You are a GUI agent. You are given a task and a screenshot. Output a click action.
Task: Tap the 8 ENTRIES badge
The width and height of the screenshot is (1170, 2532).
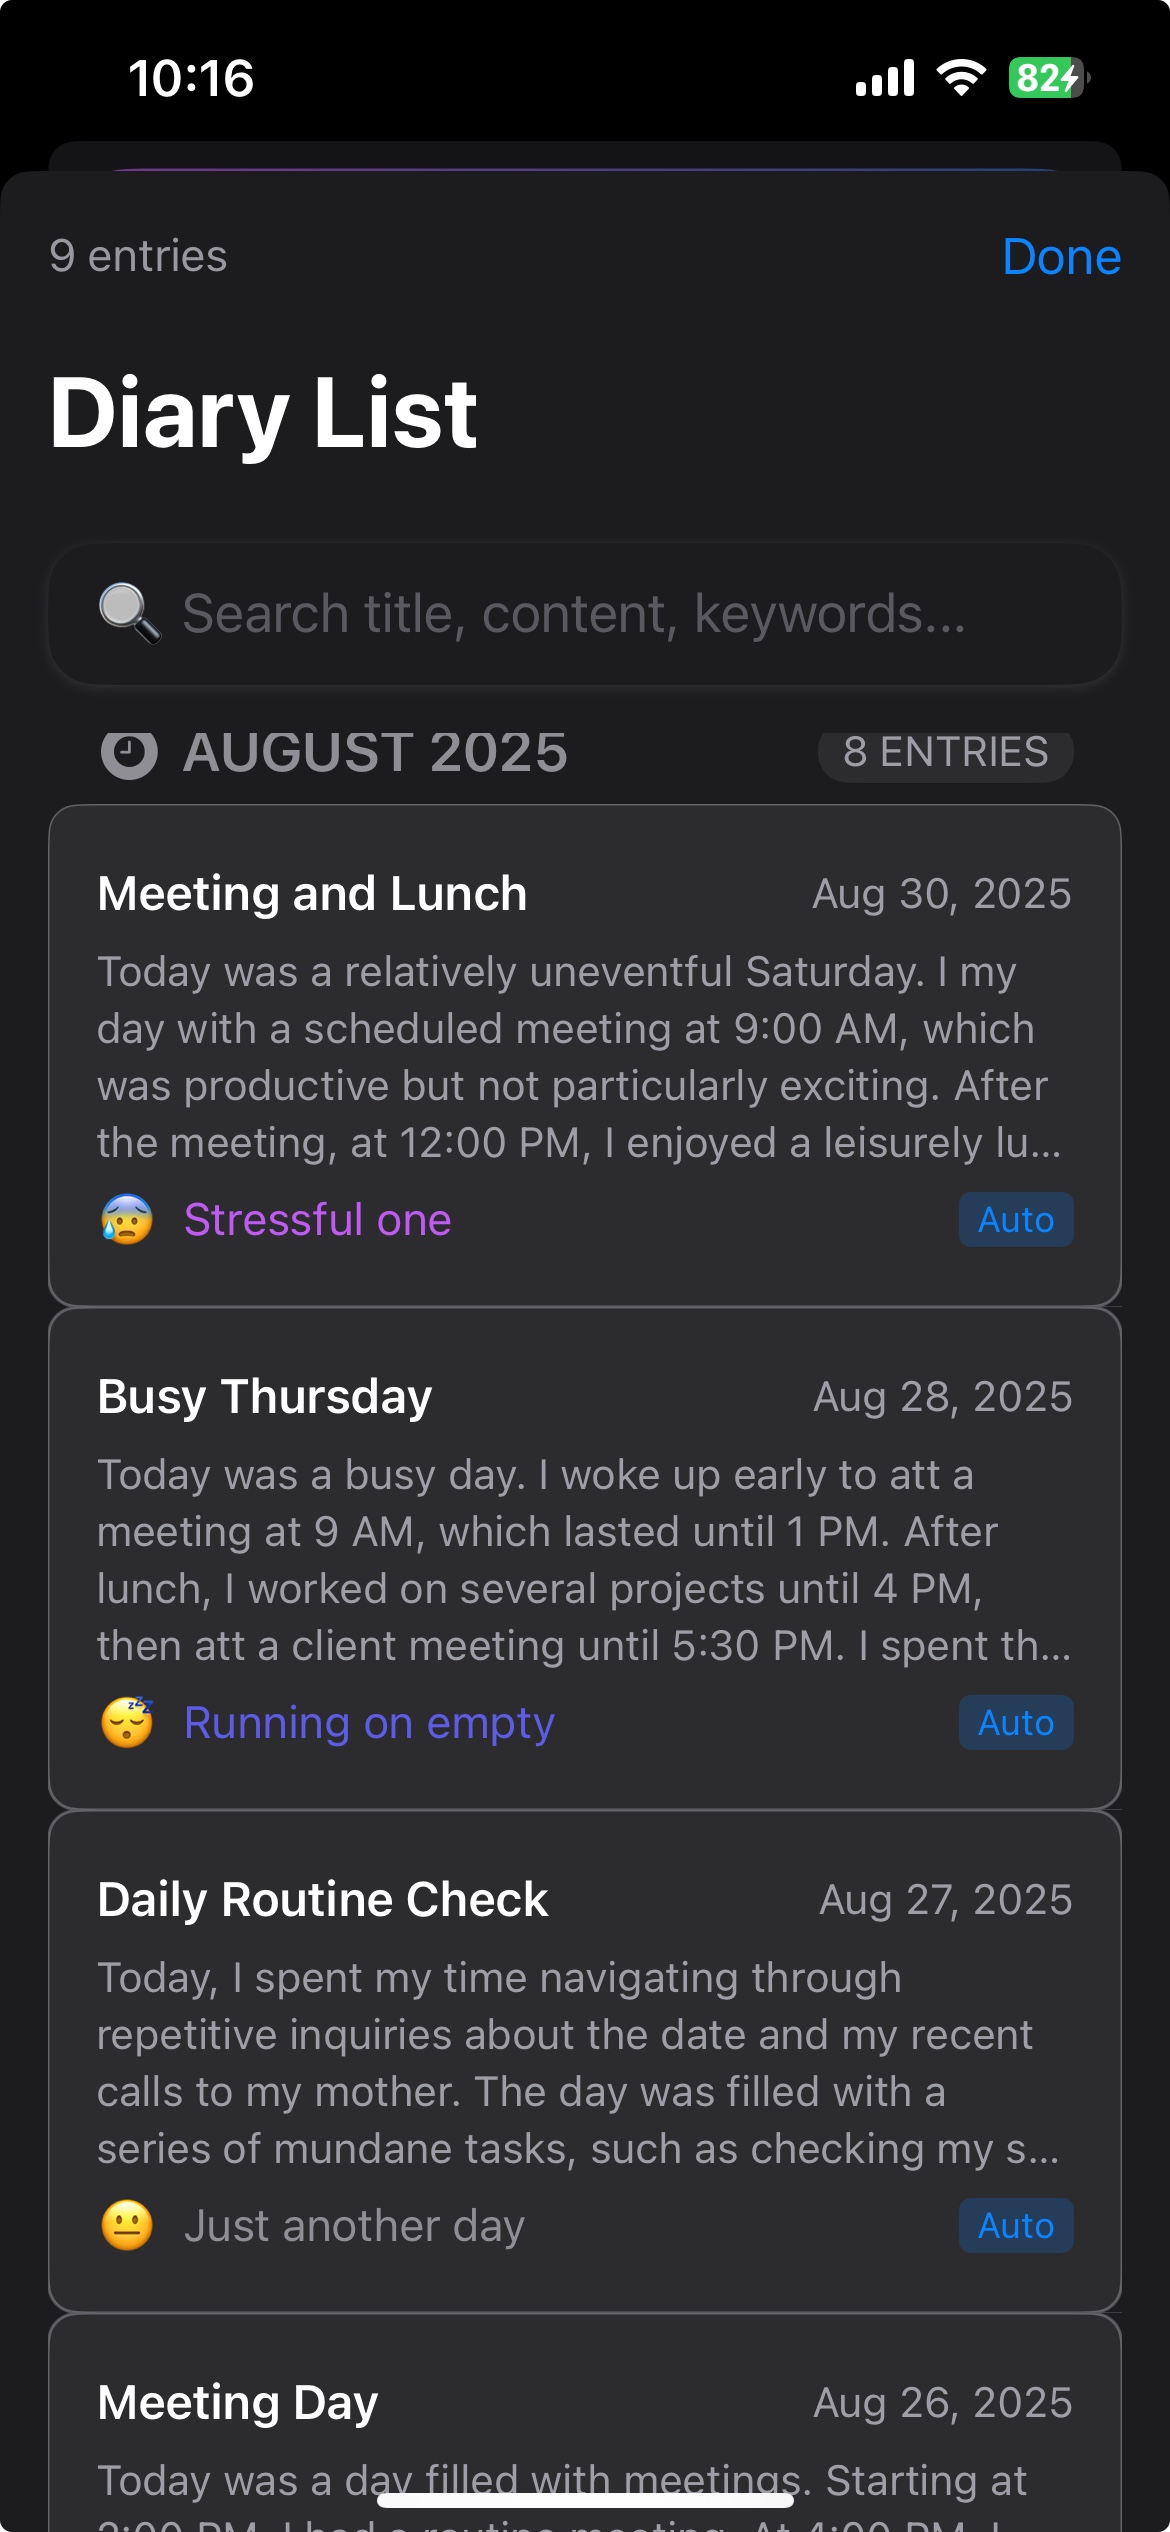945,753
